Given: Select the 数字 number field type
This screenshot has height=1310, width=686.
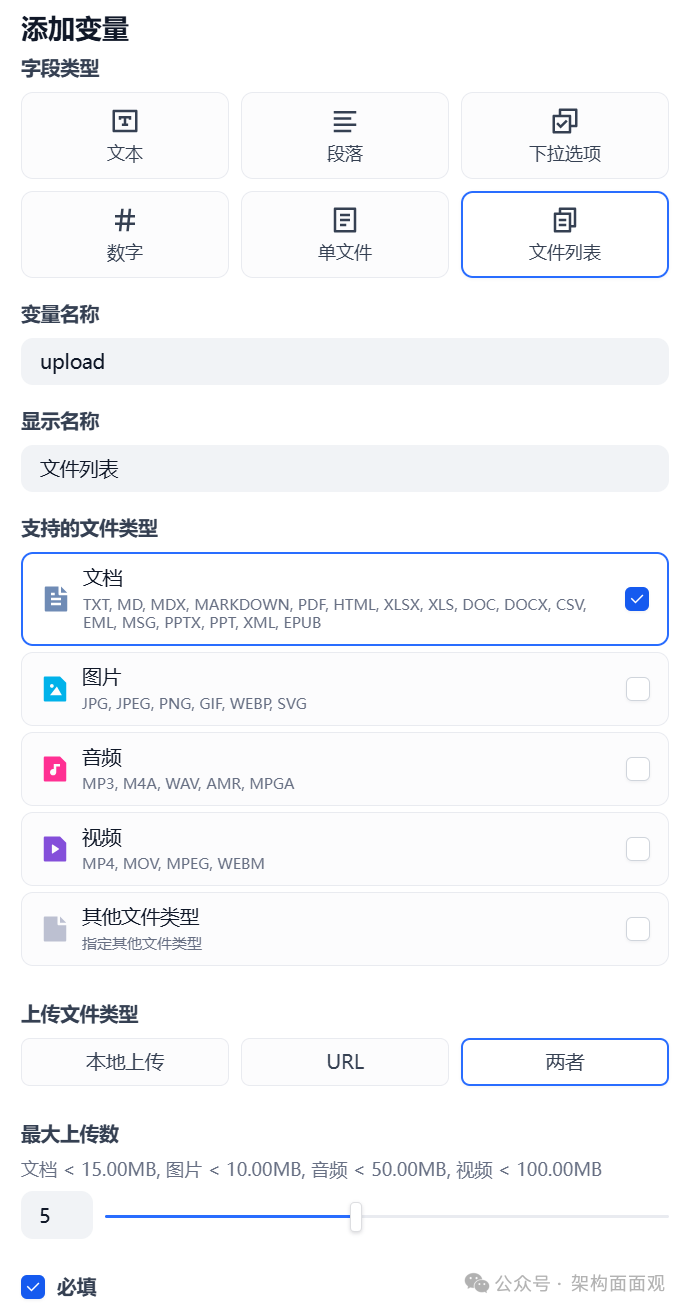Looking at the screenshot, I should [x=124, y=234].
